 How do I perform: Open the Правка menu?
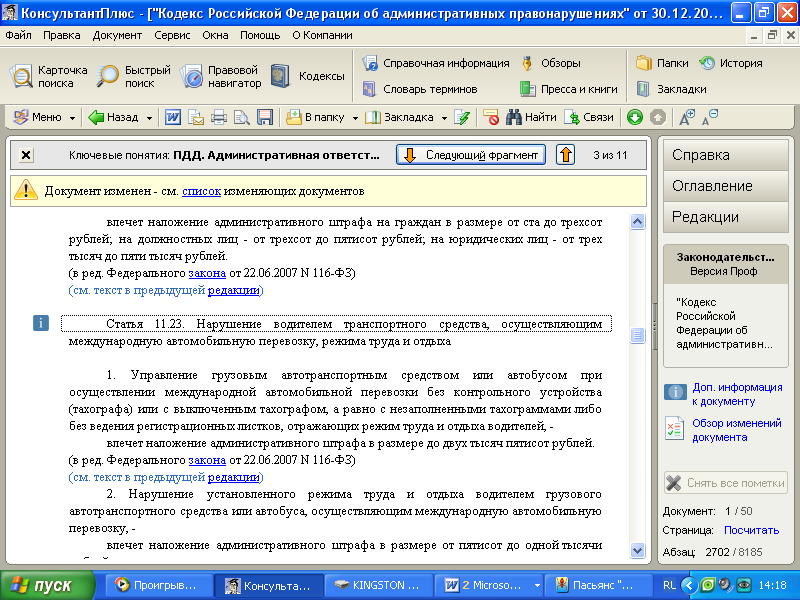pyautogui.click(x=62, y=35)
